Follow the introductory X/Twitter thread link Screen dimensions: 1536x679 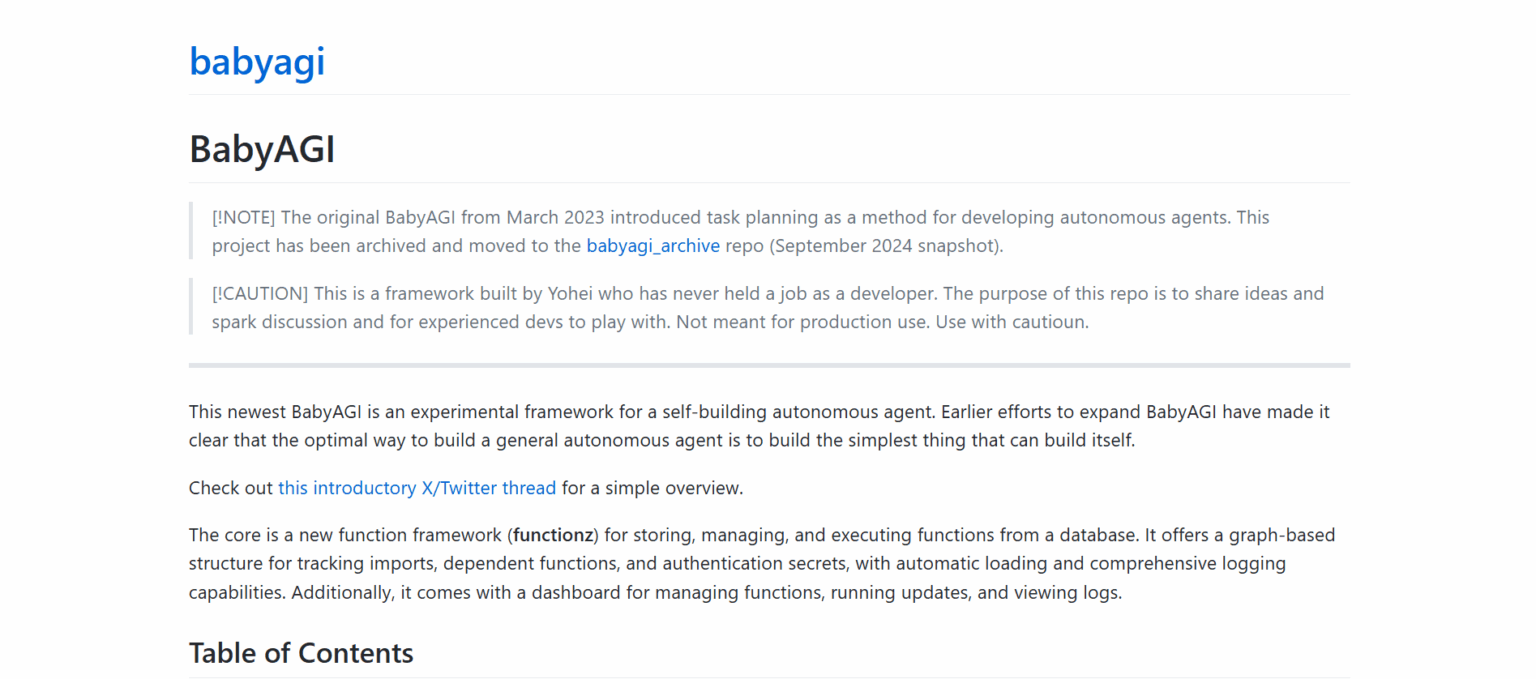(x=416, y=488)
